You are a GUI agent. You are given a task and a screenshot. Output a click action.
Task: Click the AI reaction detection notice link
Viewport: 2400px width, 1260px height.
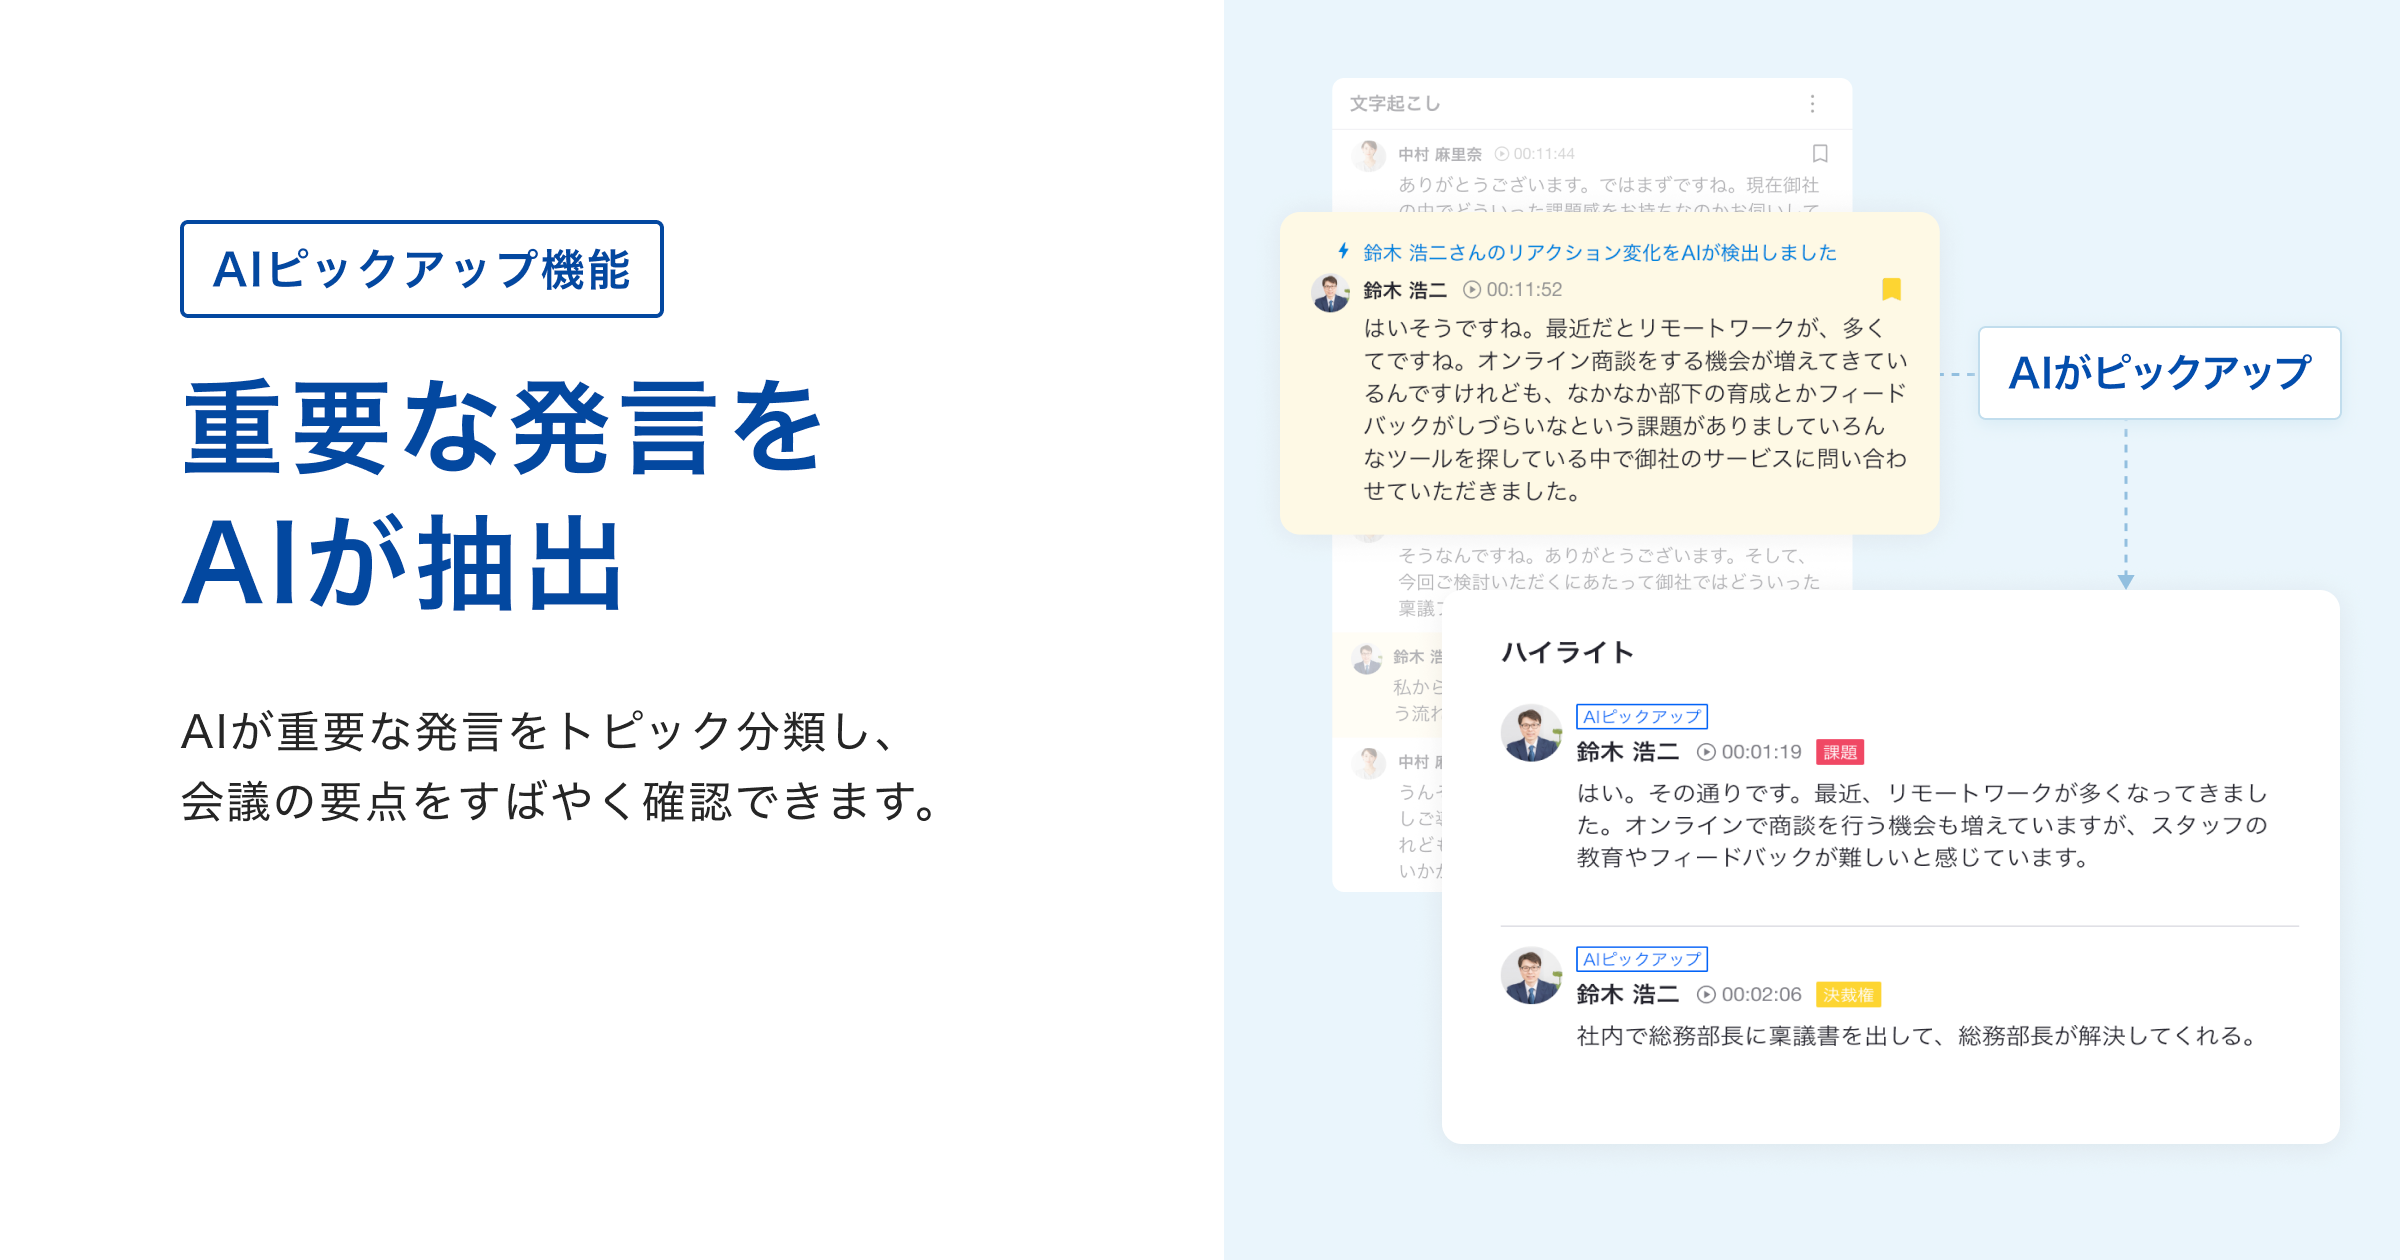coord(1600,252)
